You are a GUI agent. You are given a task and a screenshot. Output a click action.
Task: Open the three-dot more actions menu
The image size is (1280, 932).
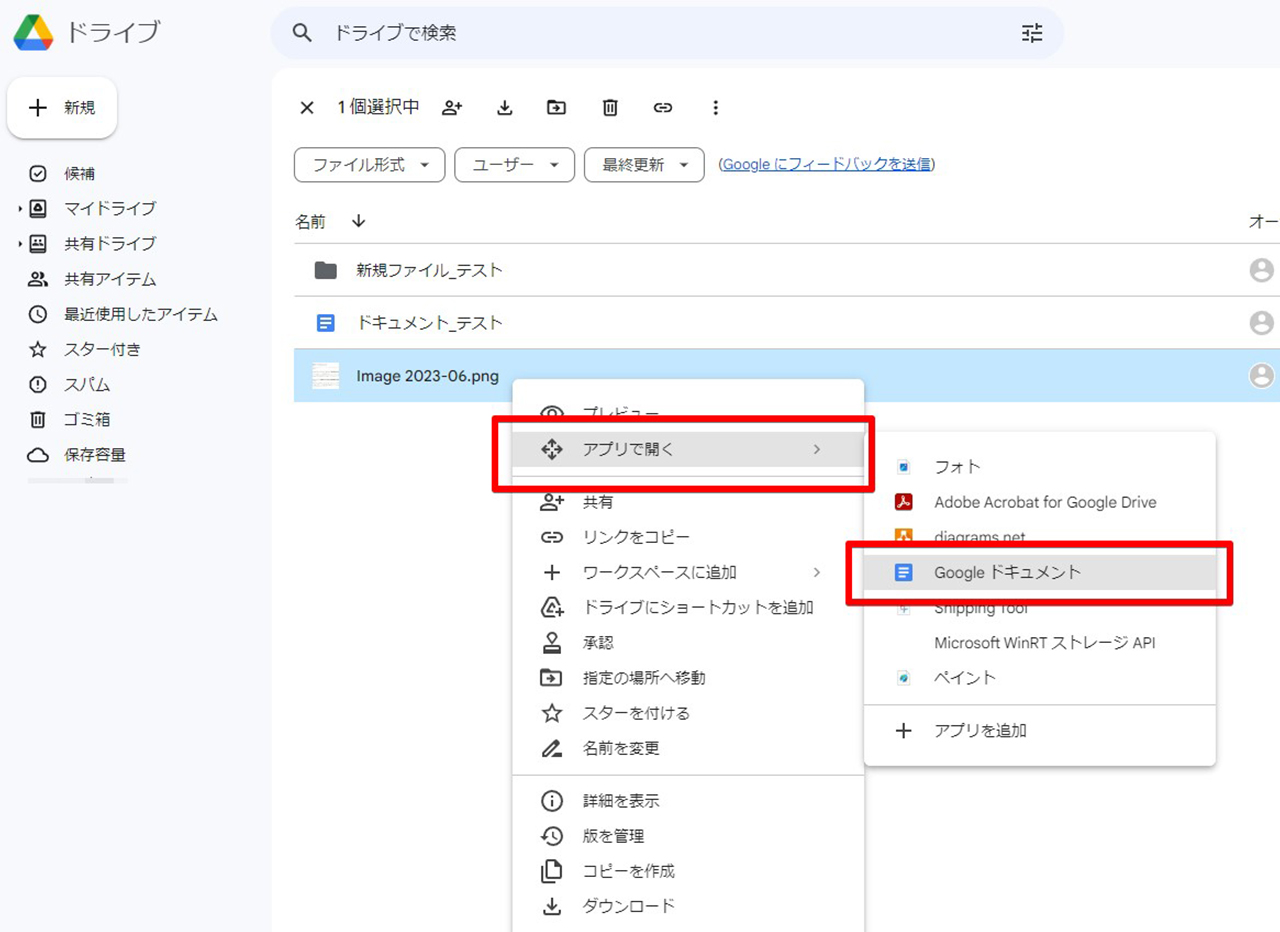[x=715, y=108]
